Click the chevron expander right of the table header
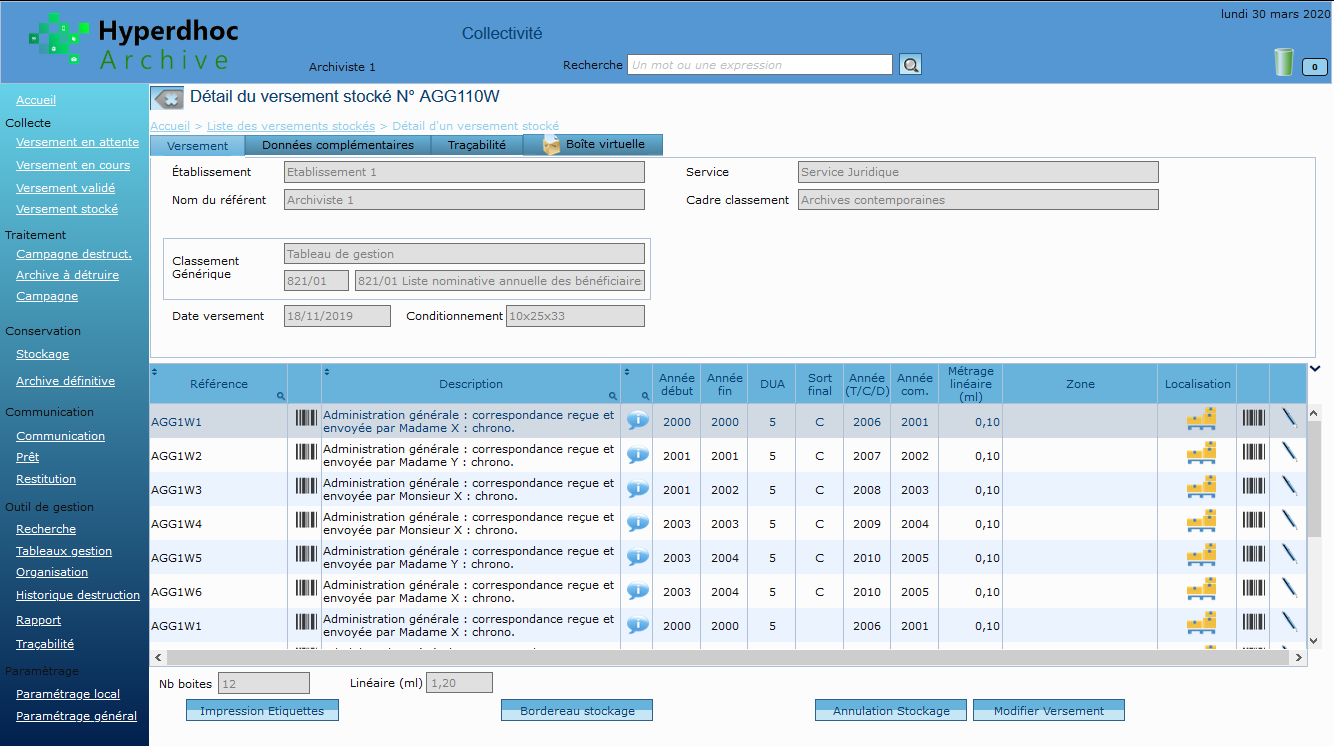1334x746 pixels. pyautogui.click(x=1315, y=369)
